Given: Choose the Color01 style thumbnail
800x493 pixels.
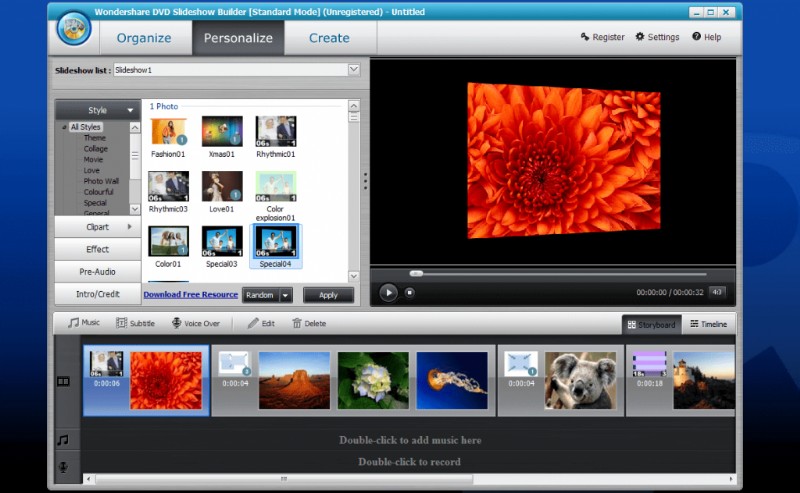Looking at the screenshot, I should (x=168, y=241).
